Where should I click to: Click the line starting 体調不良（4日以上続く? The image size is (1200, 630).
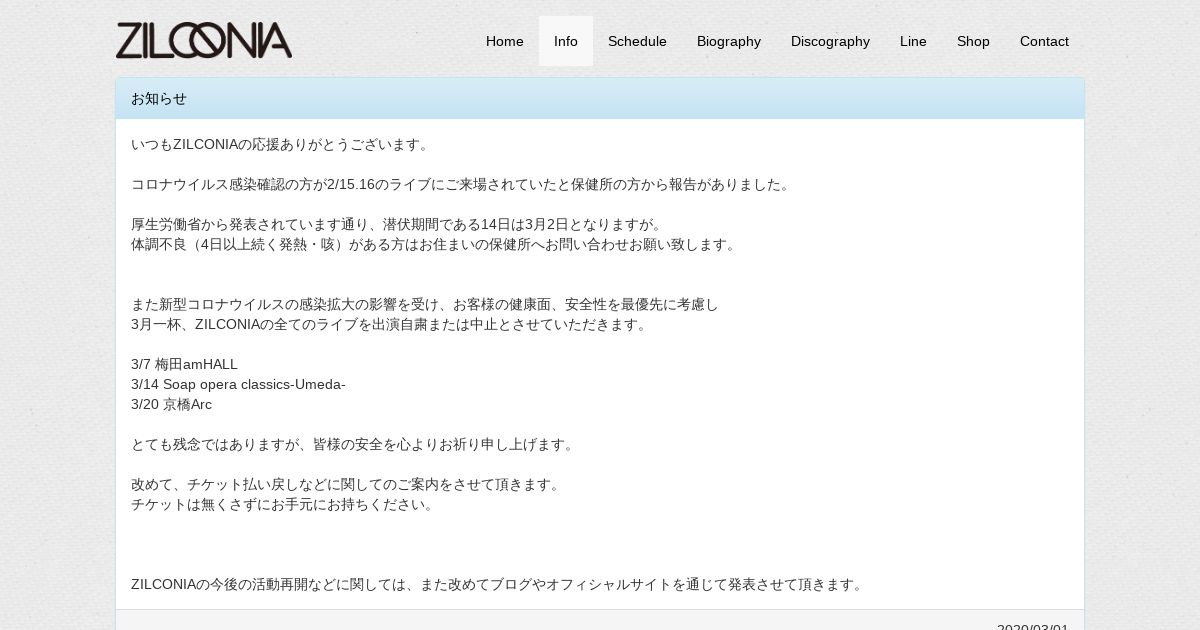click(x=435, y=244)
